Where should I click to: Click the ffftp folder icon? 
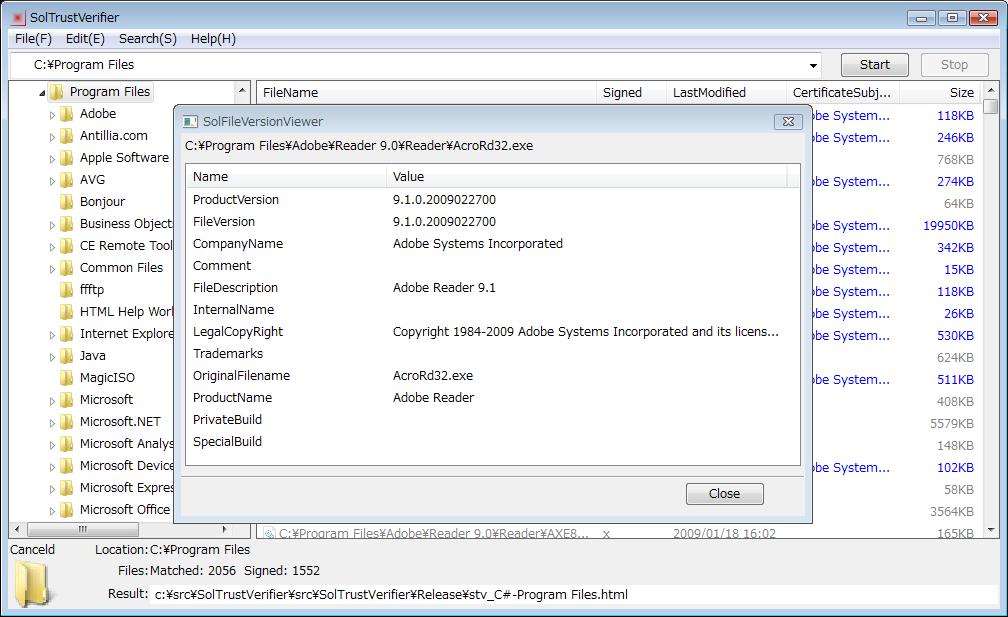[x=67, y=290]
